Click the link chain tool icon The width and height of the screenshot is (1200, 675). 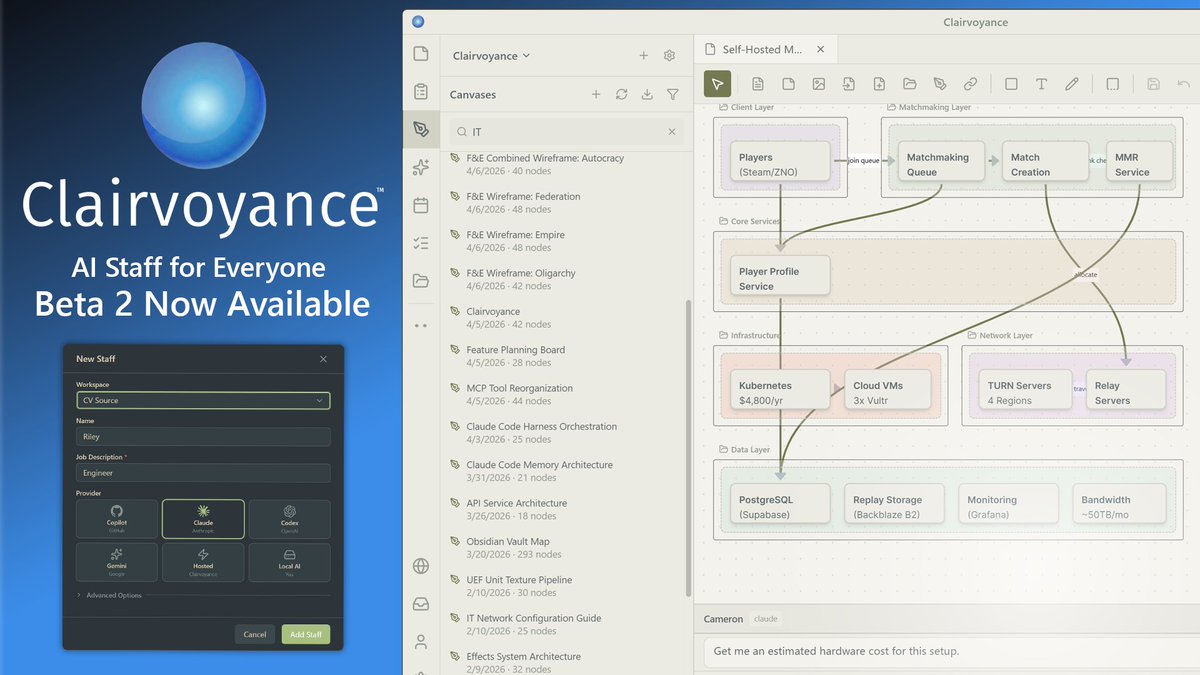pos(970,84)
